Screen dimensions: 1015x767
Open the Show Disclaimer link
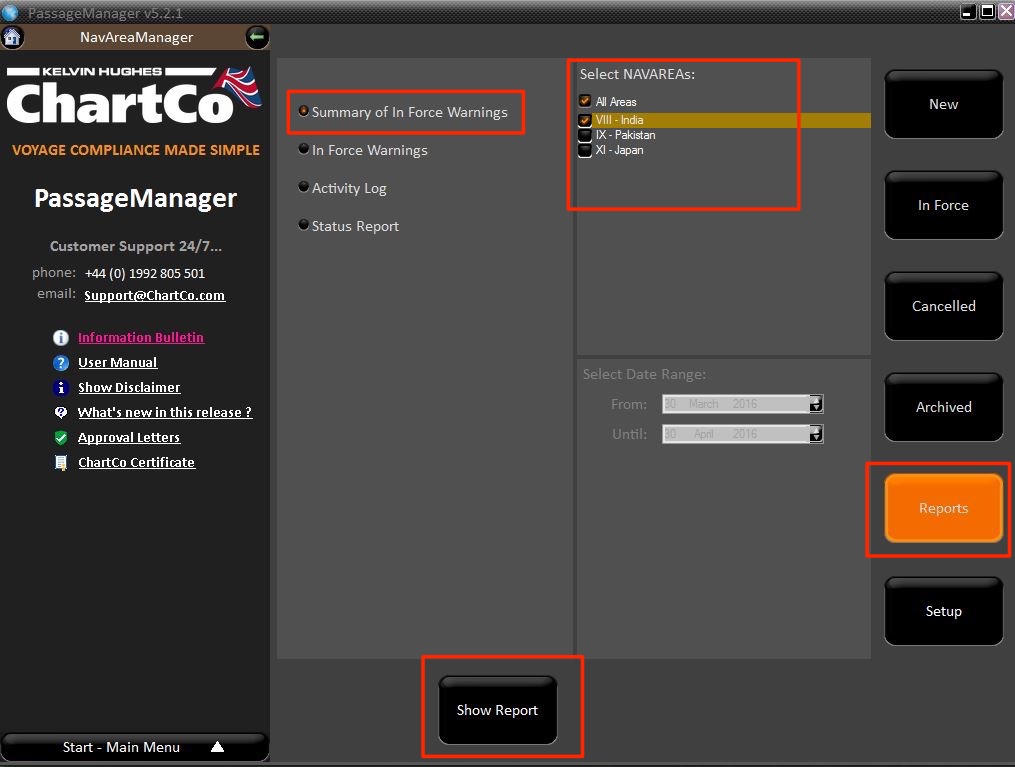(129, 388)
